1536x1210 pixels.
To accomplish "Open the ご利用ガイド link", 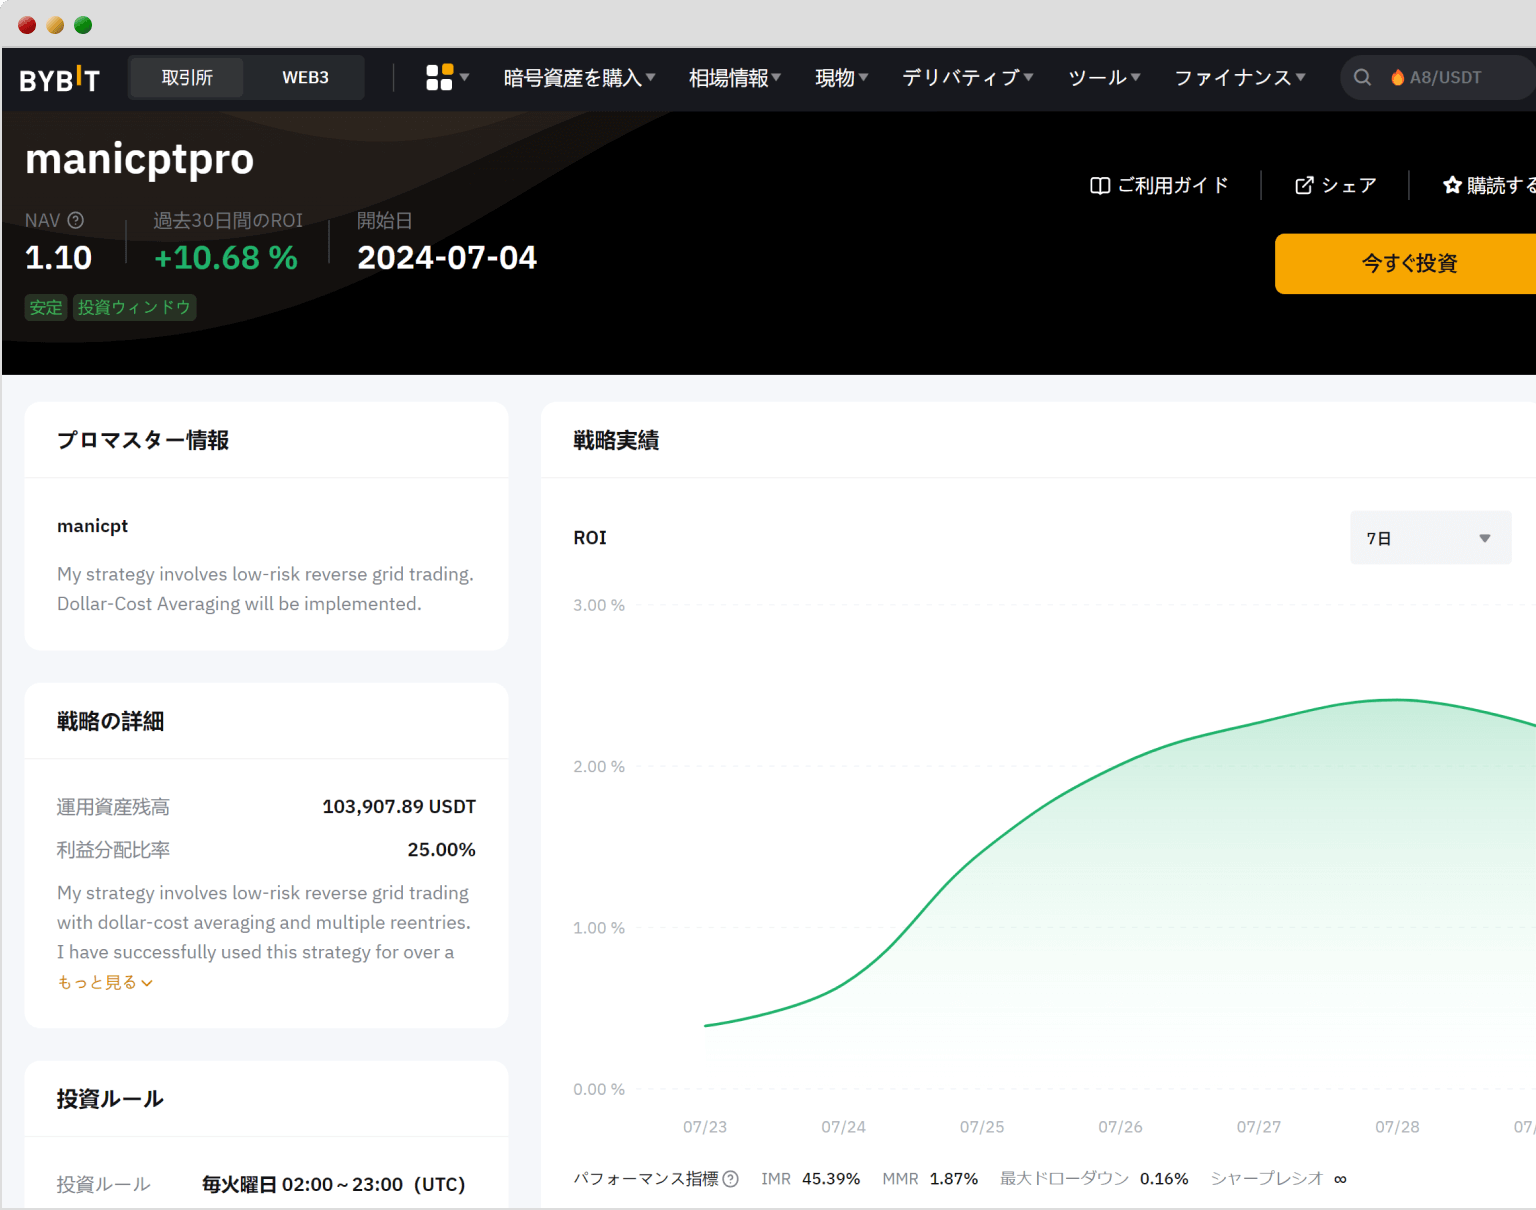I will click(x=1159, y=185).
